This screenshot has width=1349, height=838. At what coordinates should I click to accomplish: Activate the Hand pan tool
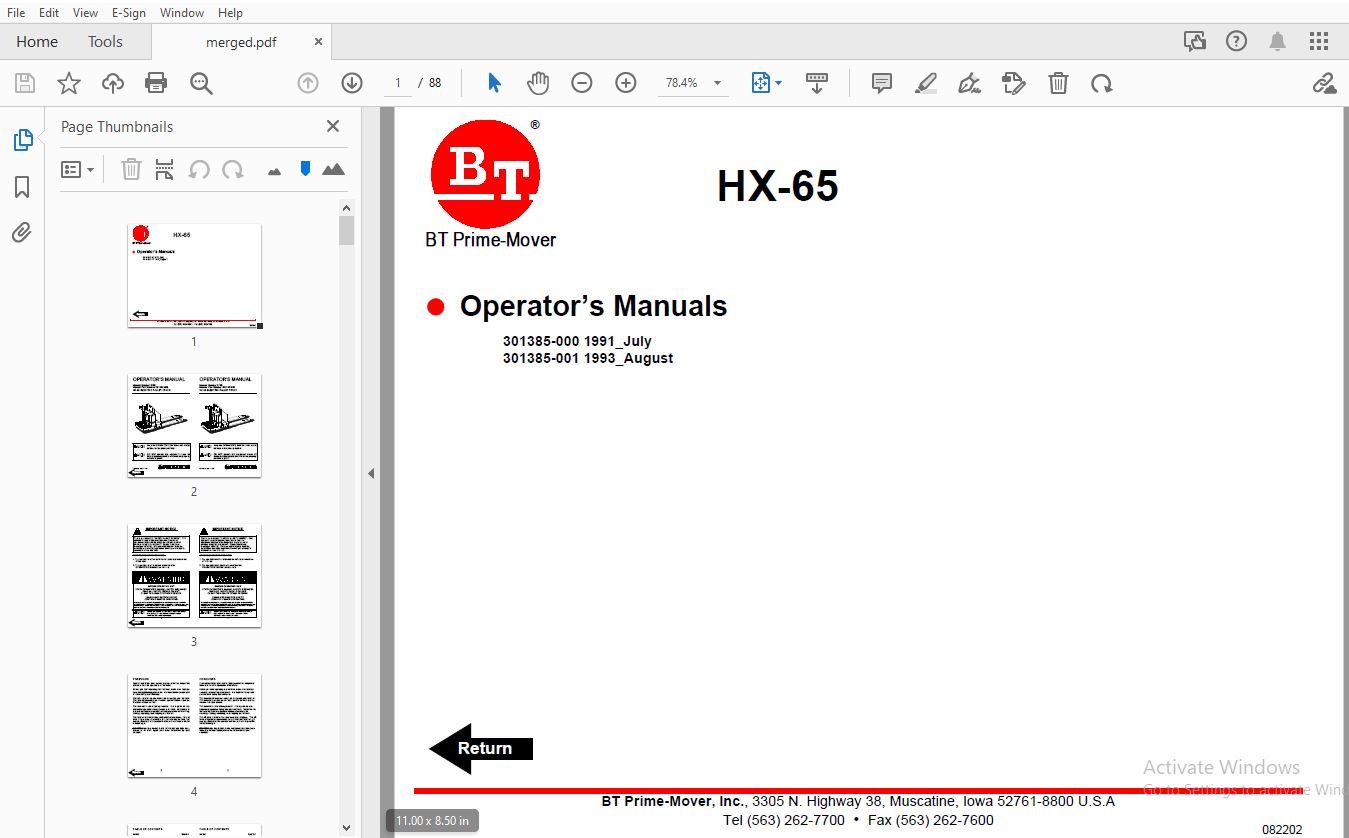pos(538,83)
